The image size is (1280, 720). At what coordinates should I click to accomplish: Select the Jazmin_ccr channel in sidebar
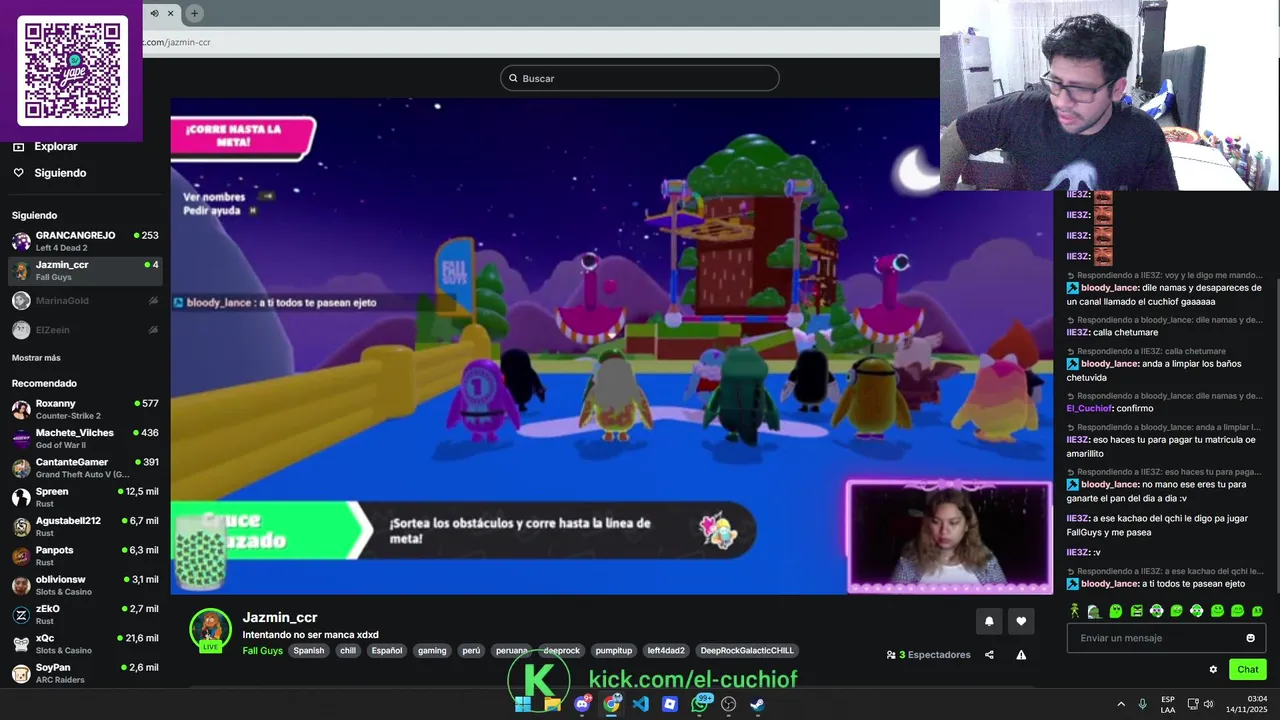[85, 270]
